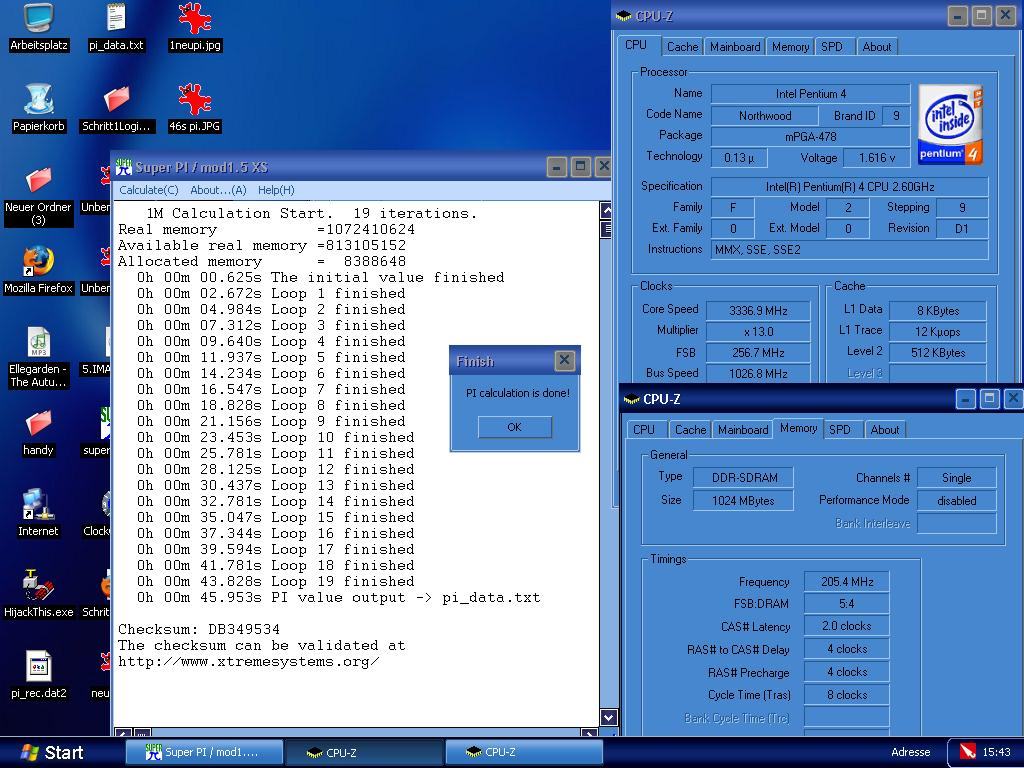Screen dimensions: 1024x768
Task: Open the Neuer Ordner (3) folder
Action: click(39, 196)
